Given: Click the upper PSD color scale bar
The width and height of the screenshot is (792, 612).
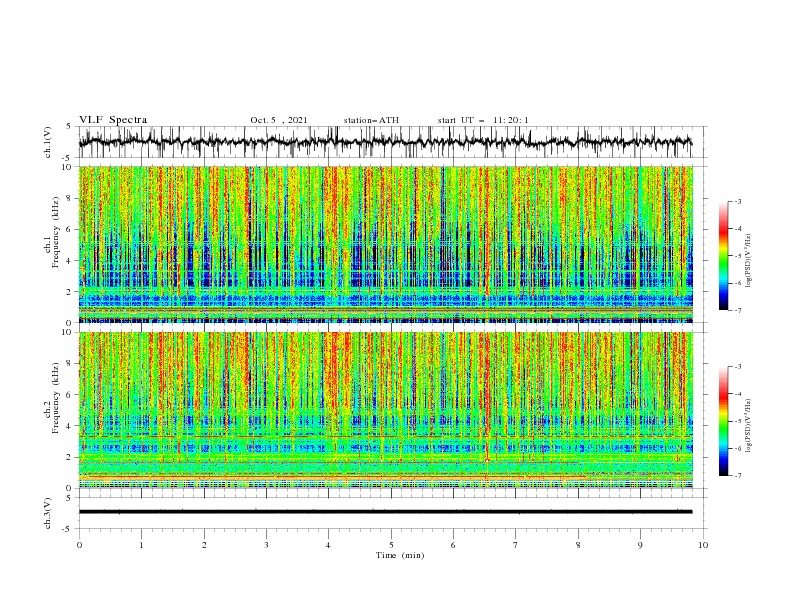Looking at the screenshot, I should (x=724, y=256).
